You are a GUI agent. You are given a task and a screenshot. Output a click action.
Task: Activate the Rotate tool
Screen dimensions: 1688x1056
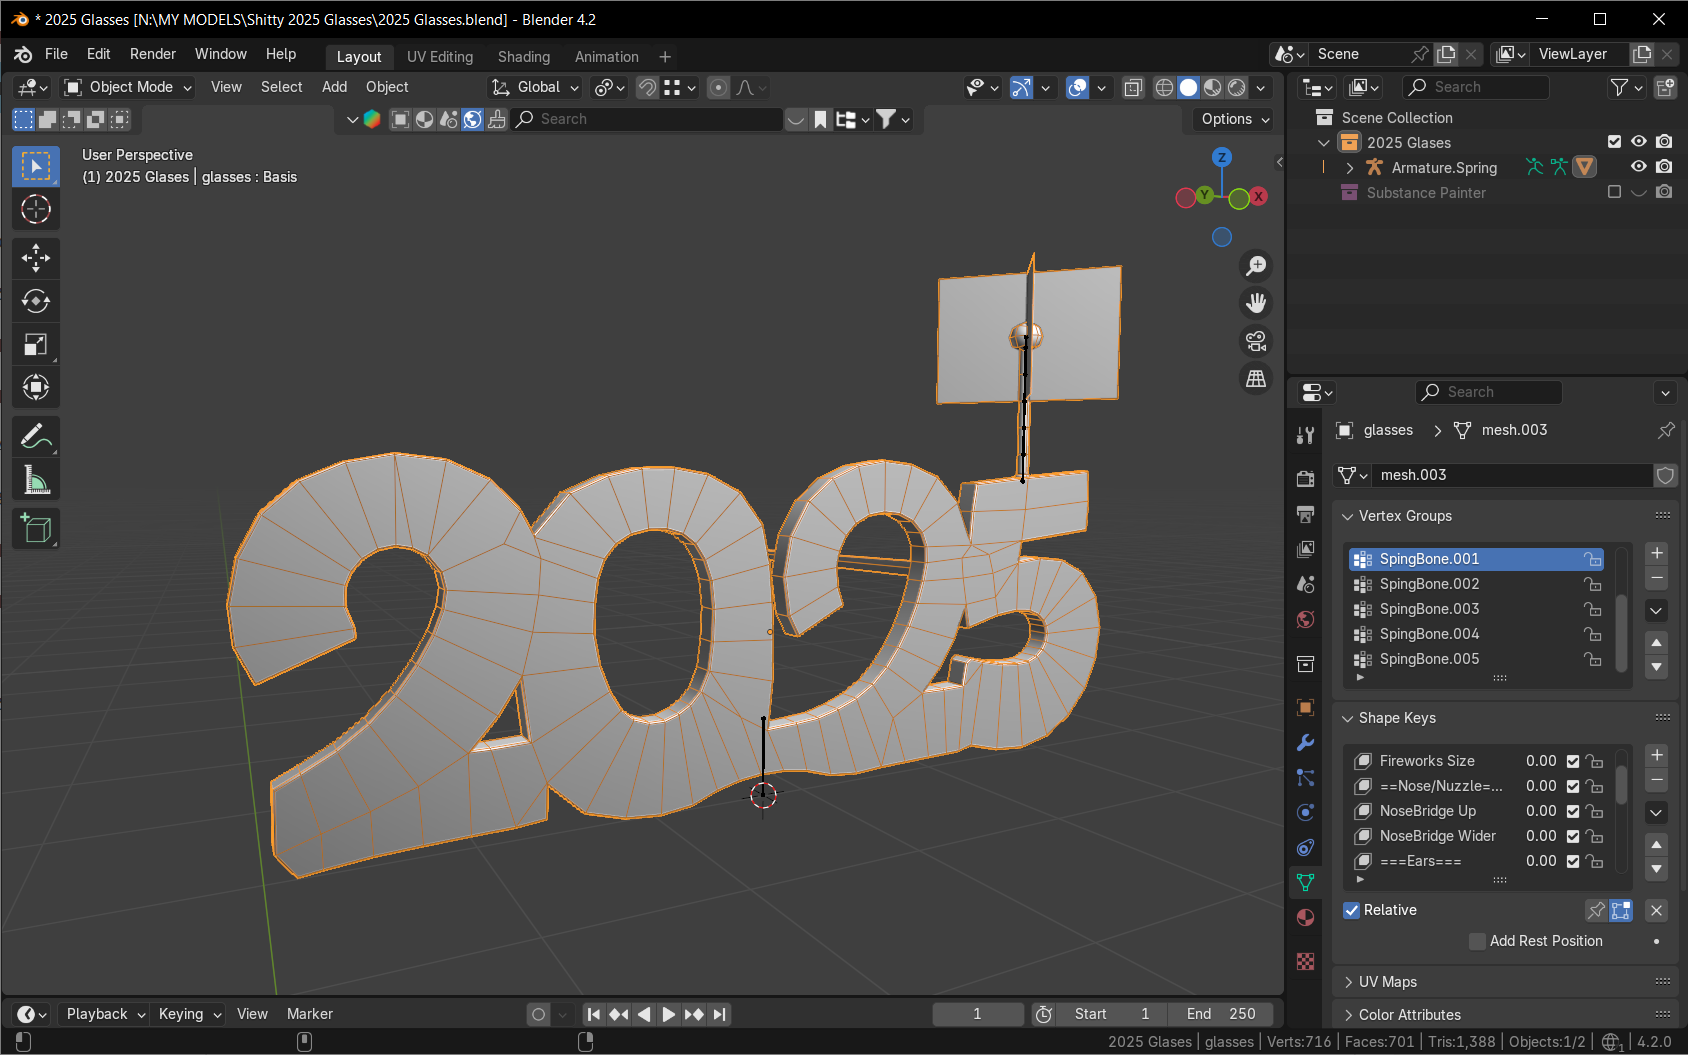tap(36, 301)
